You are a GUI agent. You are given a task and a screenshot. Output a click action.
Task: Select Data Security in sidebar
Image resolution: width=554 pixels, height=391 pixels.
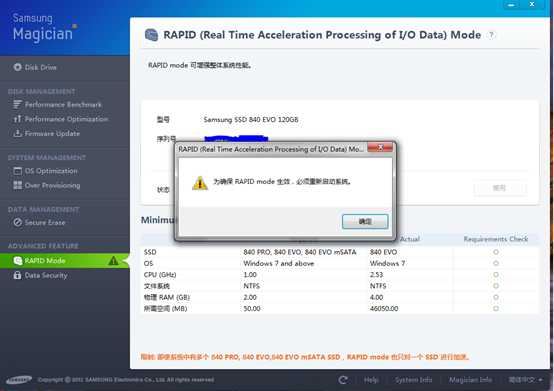coord(46,276)
